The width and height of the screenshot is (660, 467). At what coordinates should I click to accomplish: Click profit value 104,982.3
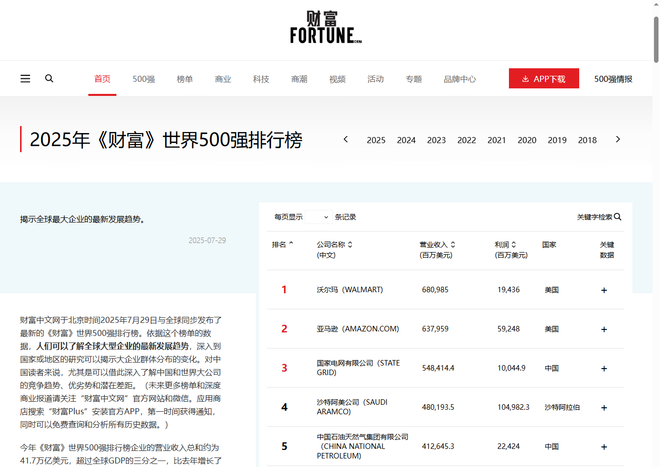[x=514, y=407]
